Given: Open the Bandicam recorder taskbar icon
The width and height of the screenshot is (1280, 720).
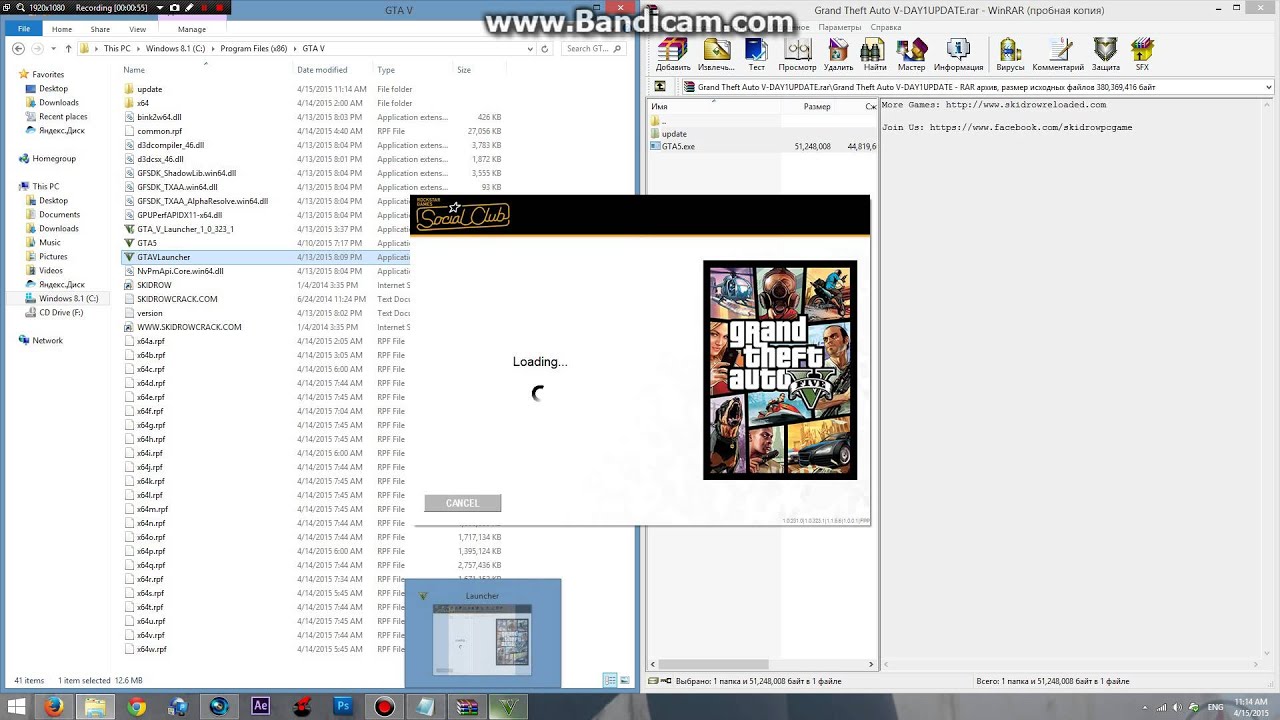Looking at the screenshot, I should (x=384, y=706).
